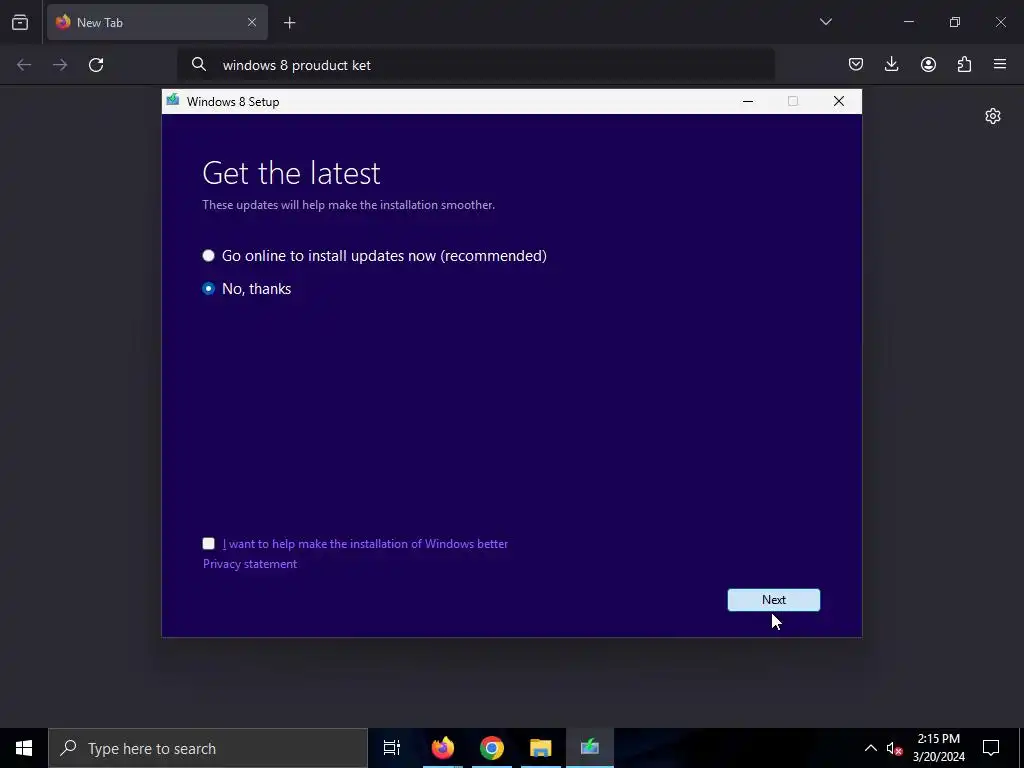
Task: Open Firefox View icon at tab strip
Action: [x=20, y=22]
